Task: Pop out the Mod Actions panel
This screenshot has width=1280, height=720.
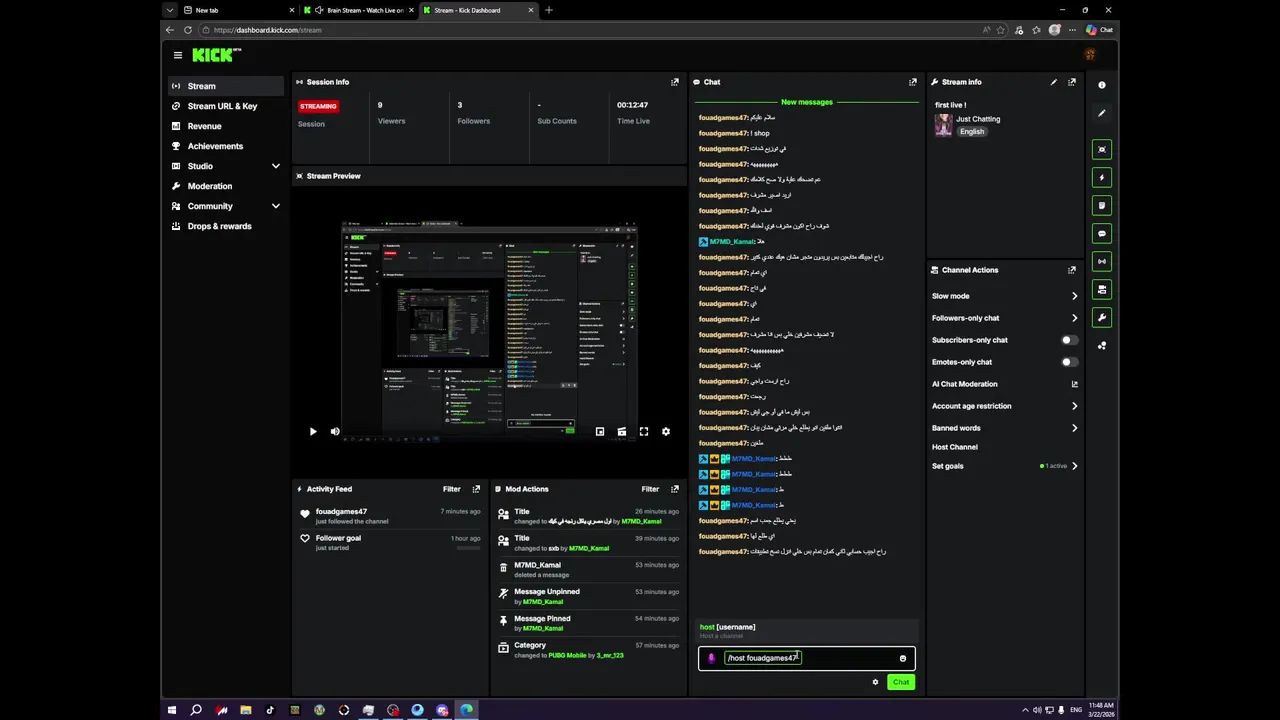Action: point(675,489)
